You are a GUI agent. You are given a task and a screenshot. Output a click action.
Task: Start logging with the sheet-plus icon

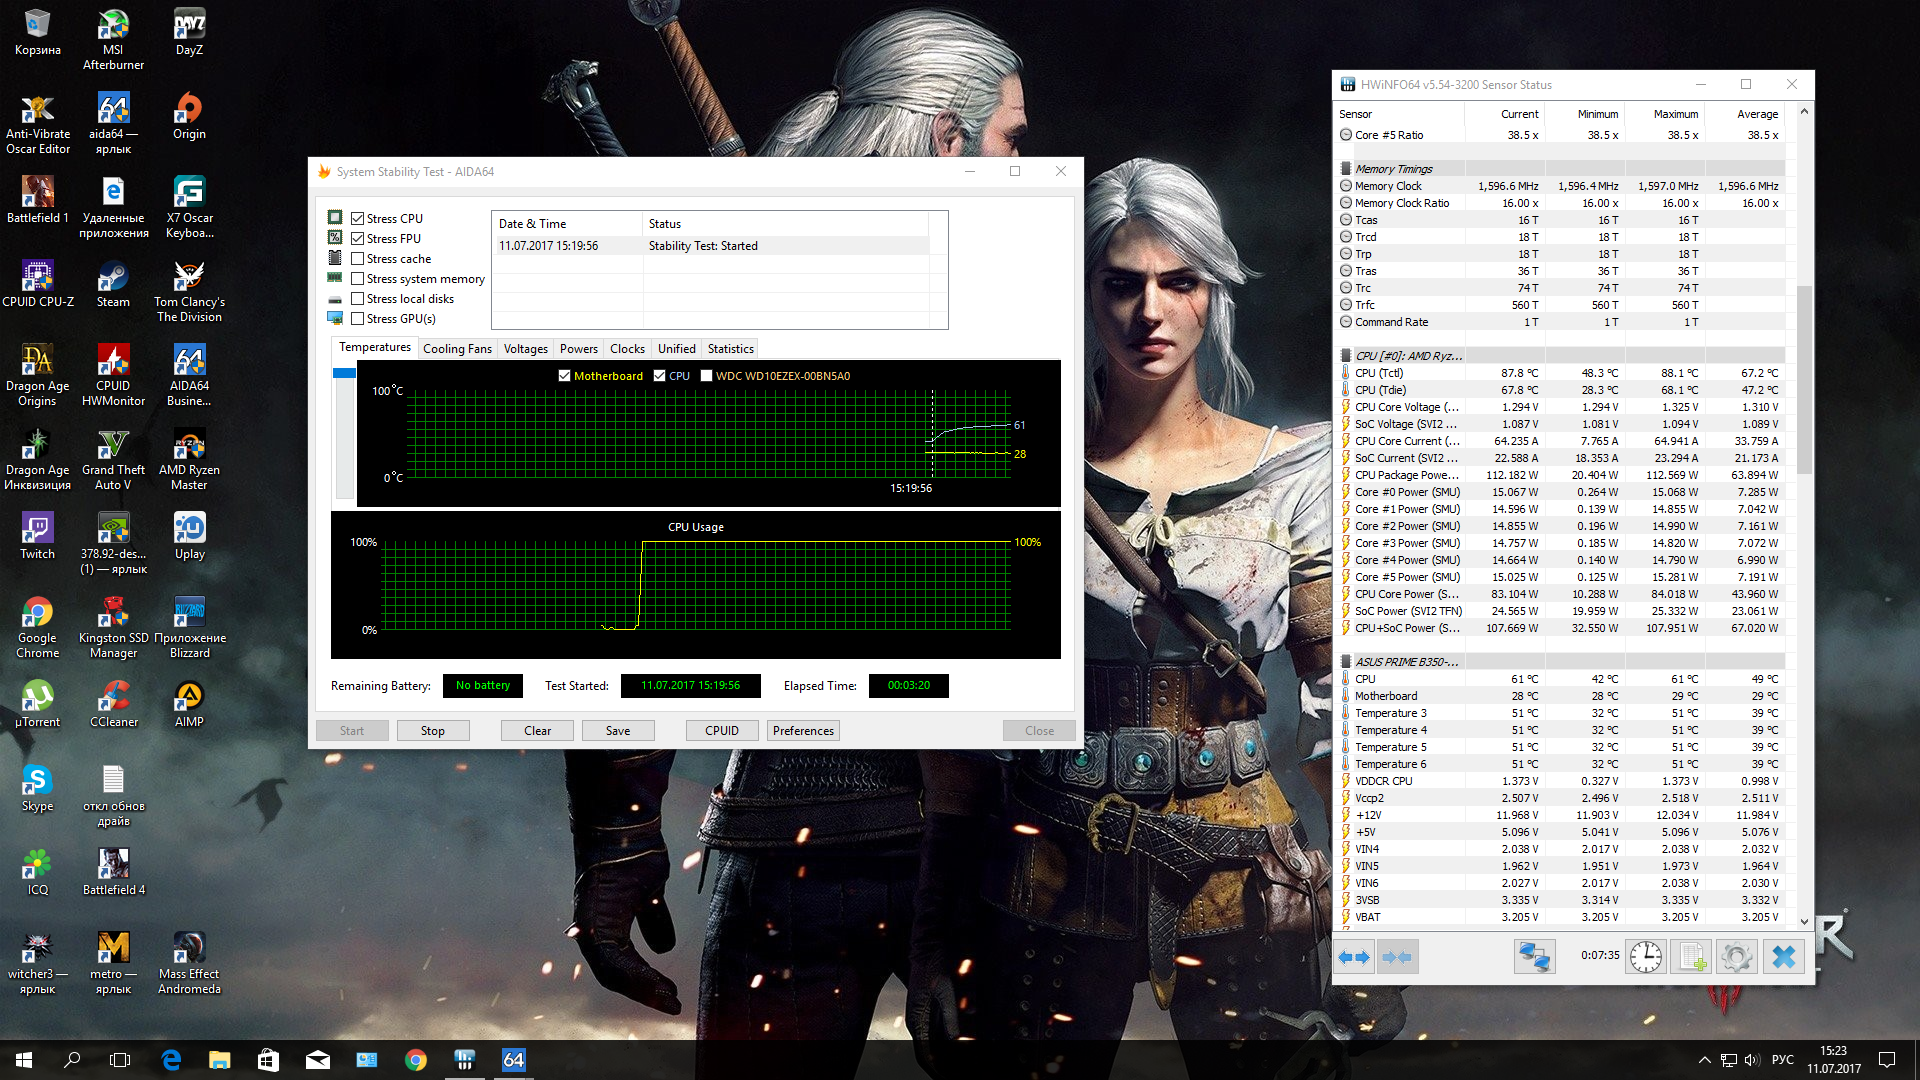(x=1692, y=957)
